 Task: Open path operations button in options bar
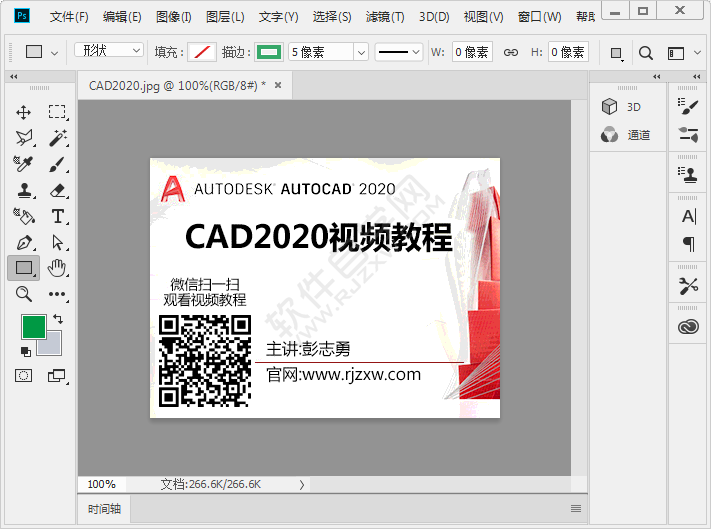click(616, 53)
